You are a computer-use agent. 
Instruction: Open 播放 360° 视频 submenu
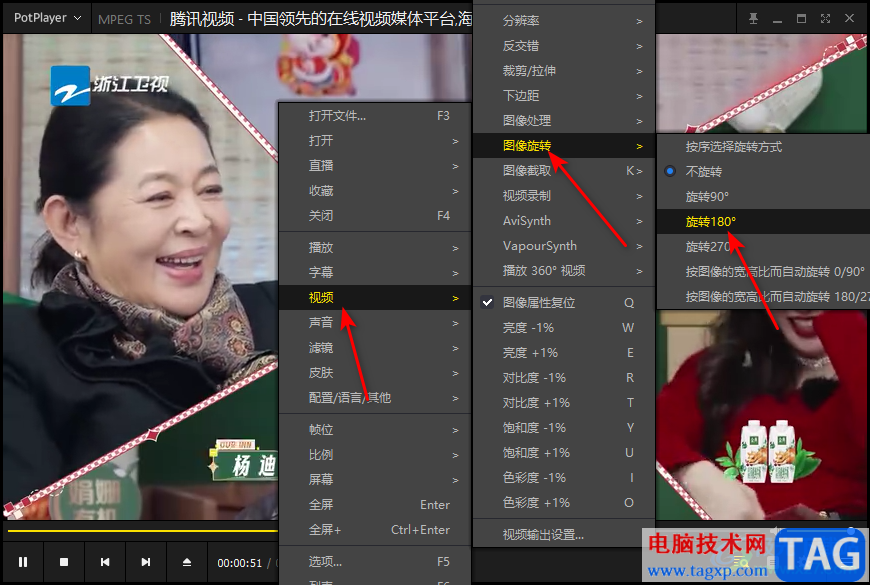point(564,270)
